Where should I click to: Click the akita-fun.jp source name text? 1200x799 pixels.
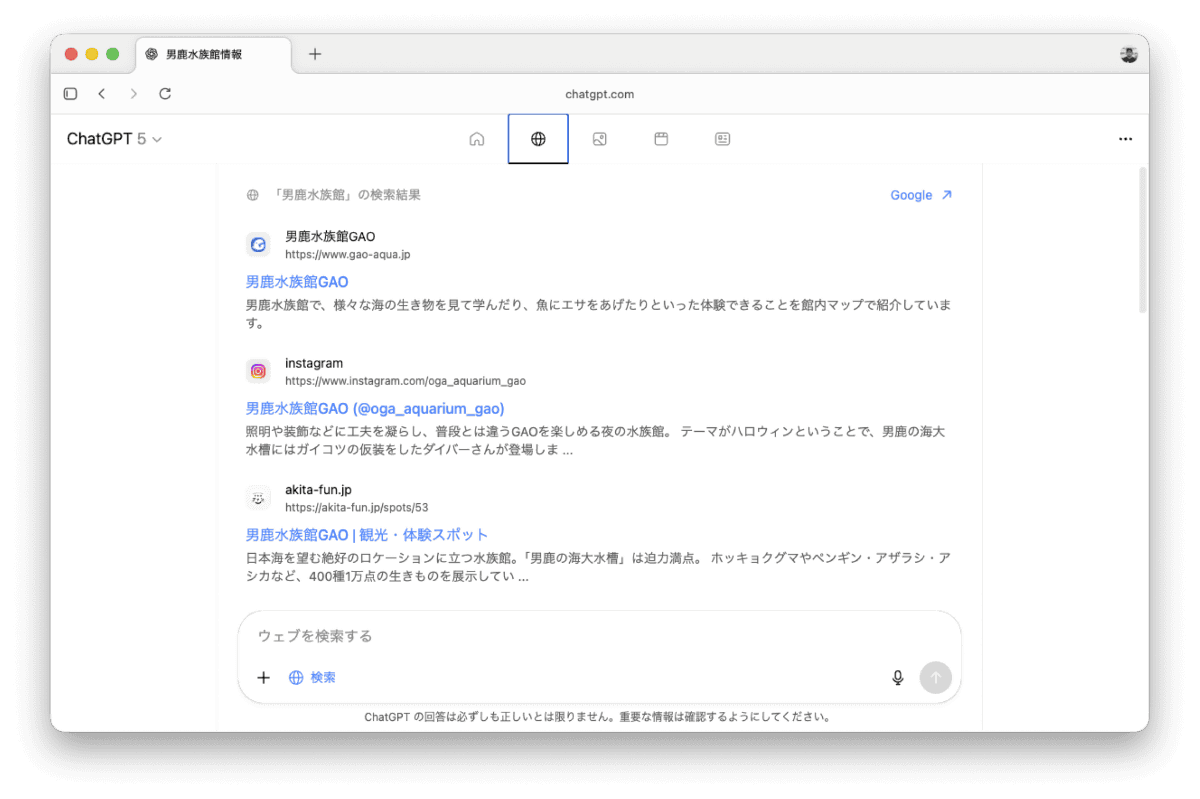point(318,490)
